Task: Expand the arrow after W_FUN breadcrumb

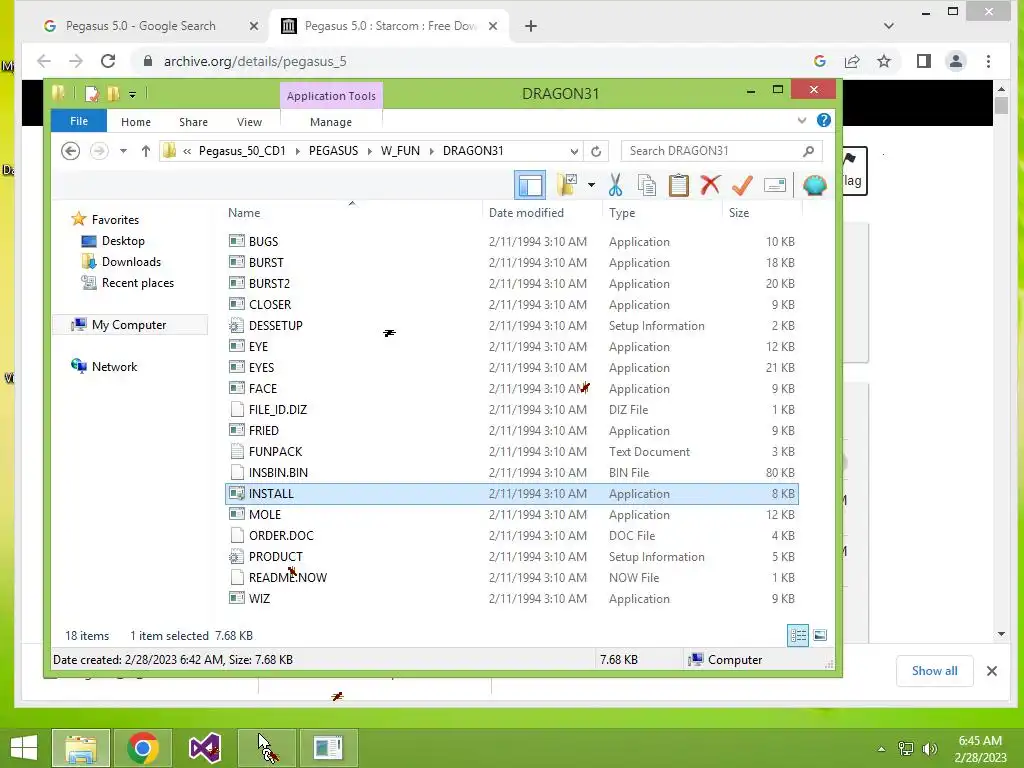Action: pyautogui.click(x=432, y=151)
